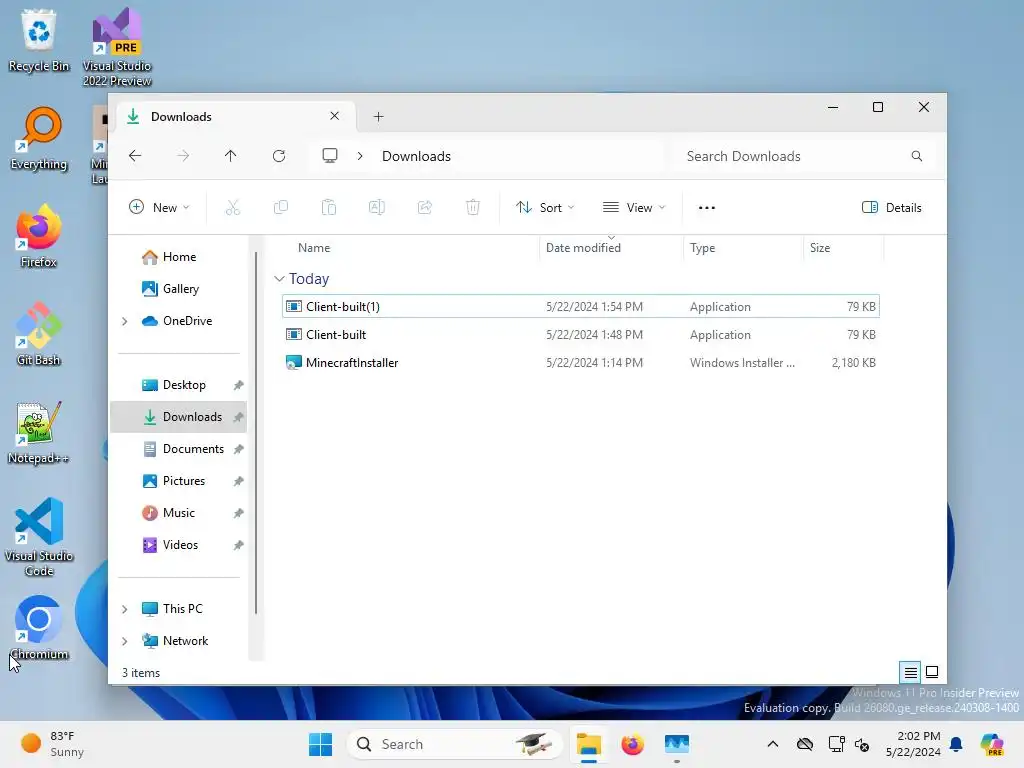The width and height of the screenshot is (1024, 768).
Task: Click the search magnifier in Explorer
Action: click(x=917, y=156)
